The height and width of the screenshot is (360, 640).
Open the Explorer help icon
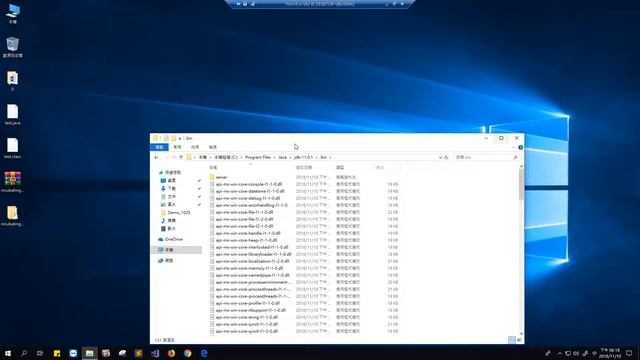(520, 147)
